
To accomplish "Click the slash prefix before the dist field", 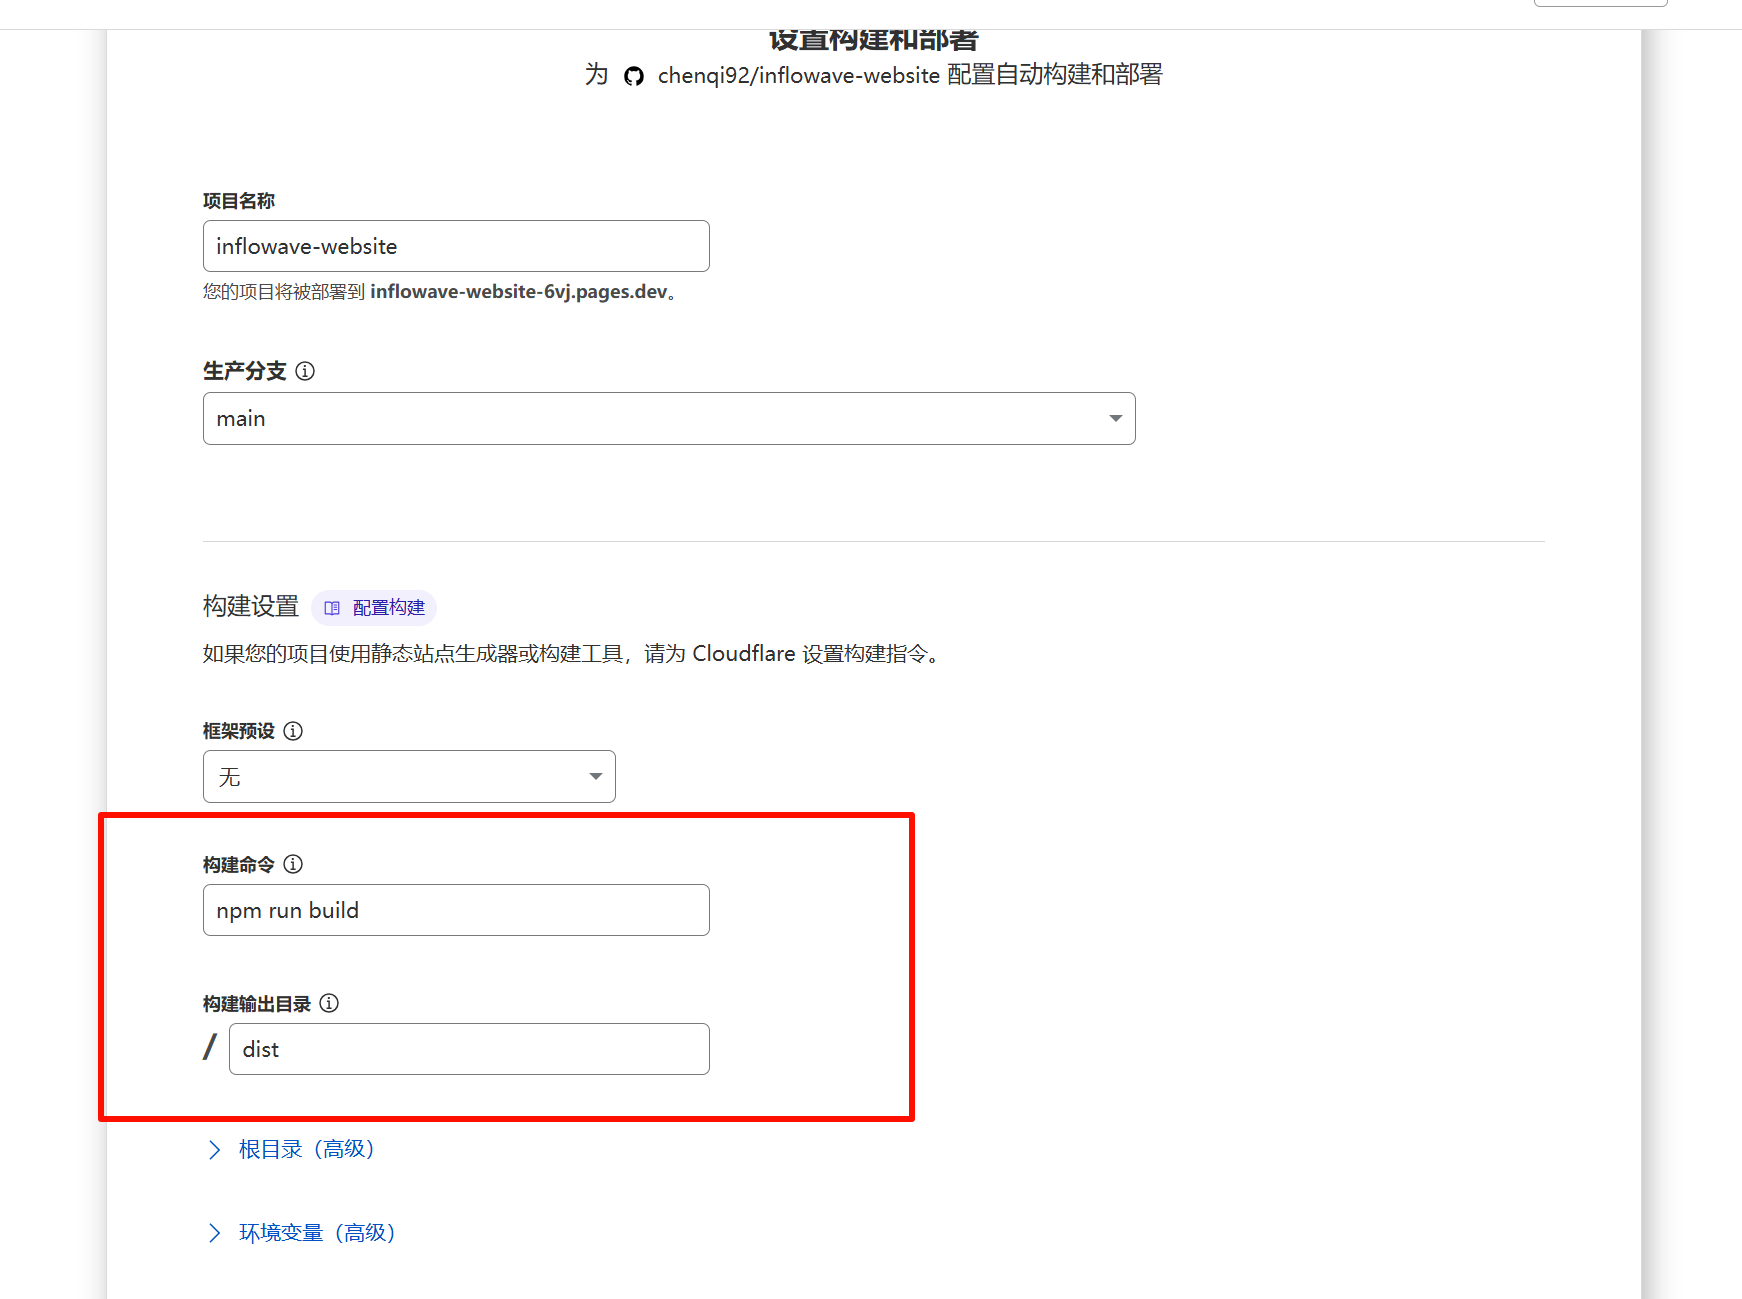I will pyautogui.click(x=210, y=1048).
